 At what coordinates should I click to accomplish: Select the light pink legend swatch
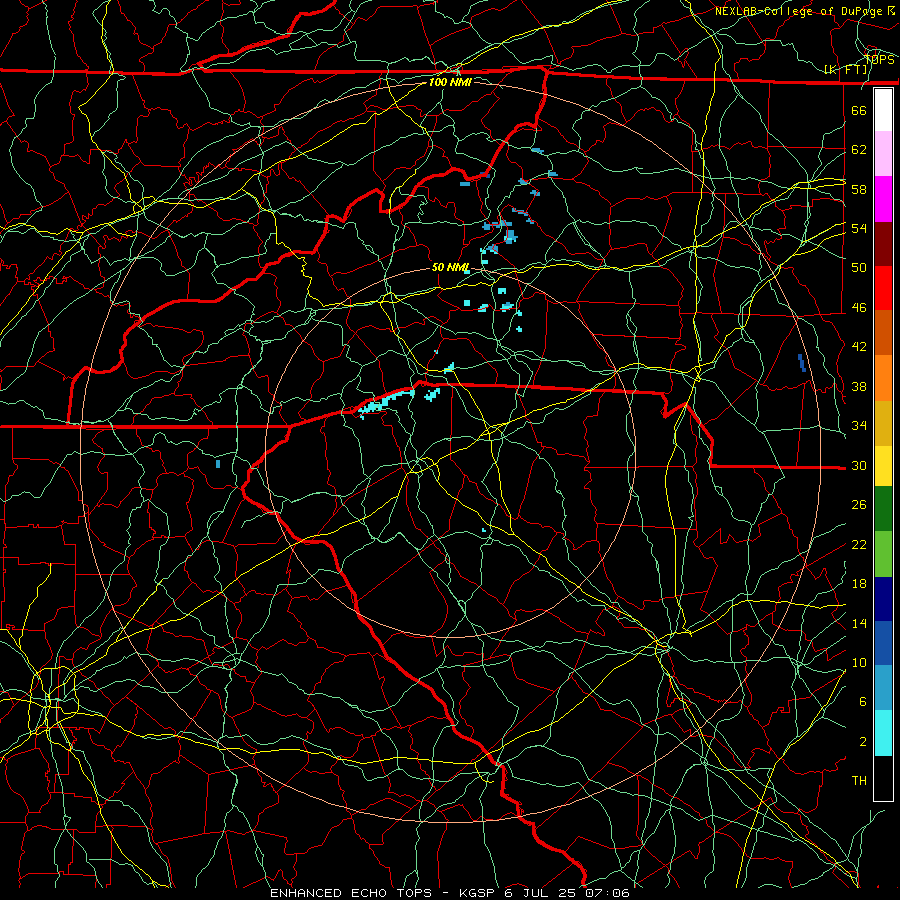pos(883,154)
